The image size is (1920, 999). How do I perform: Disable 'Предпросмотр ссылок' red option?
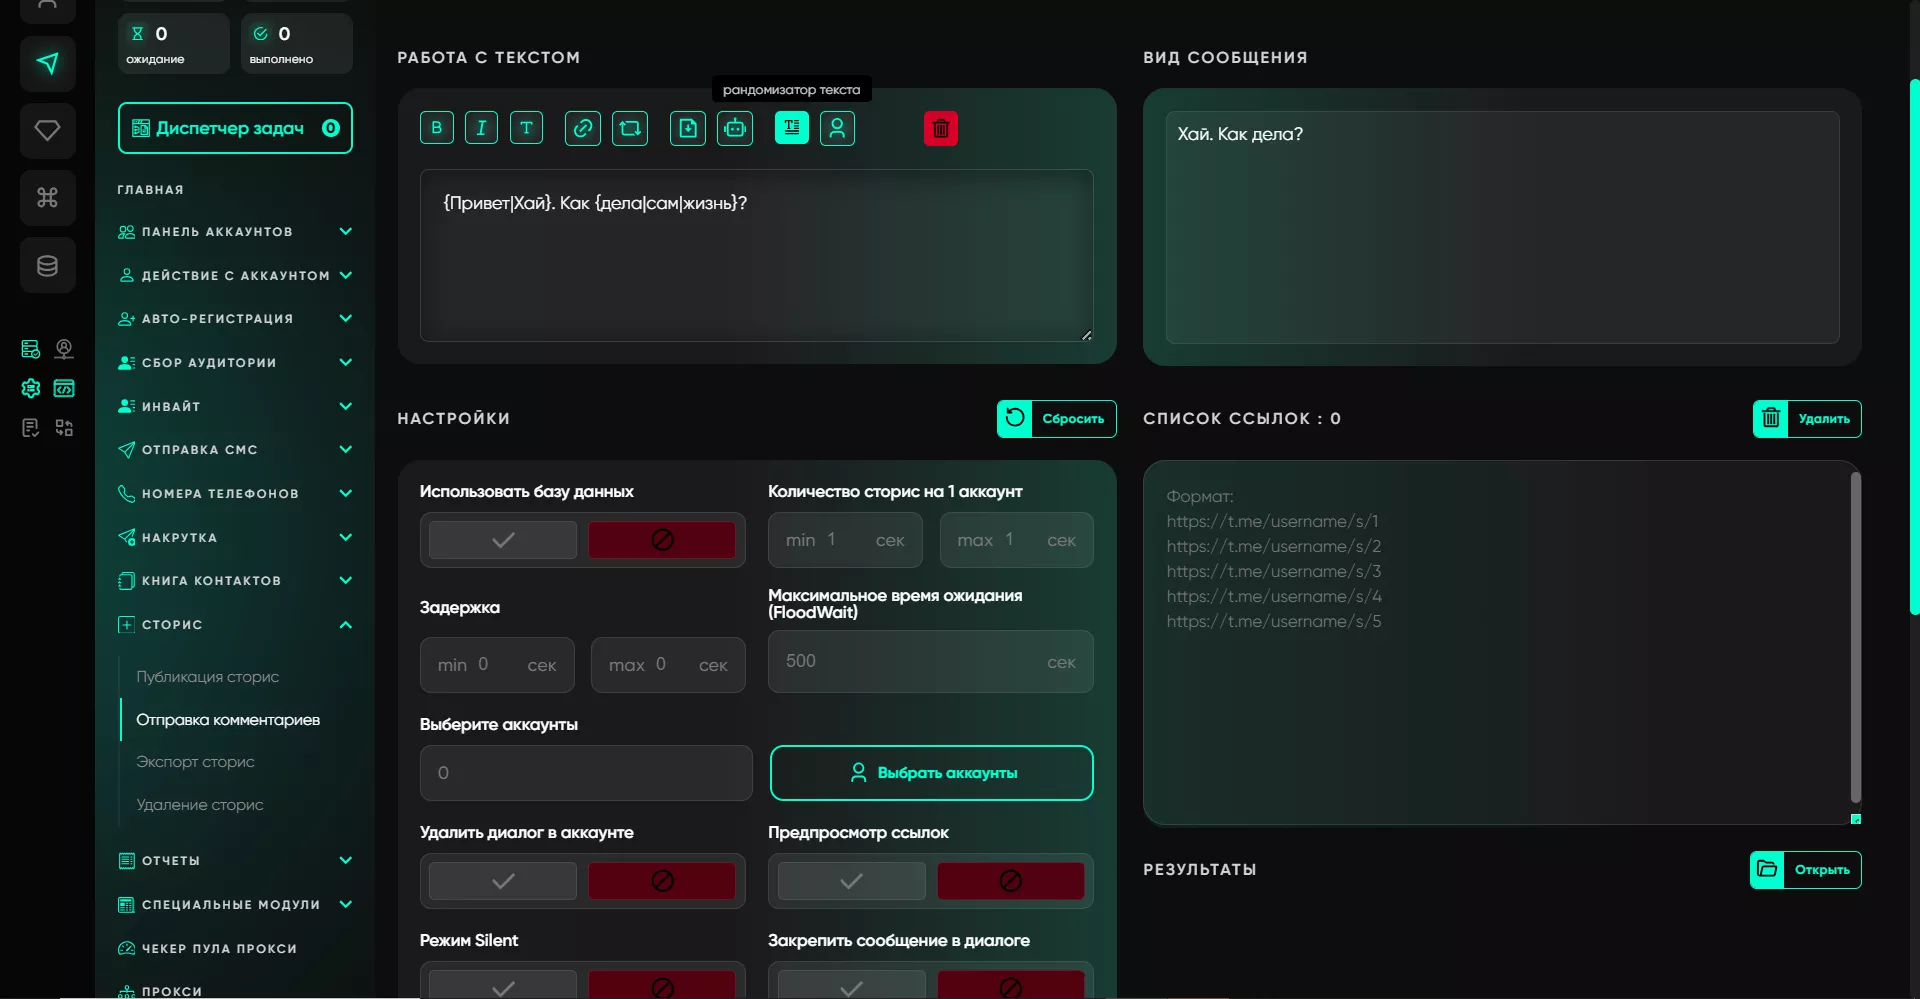1011,881
